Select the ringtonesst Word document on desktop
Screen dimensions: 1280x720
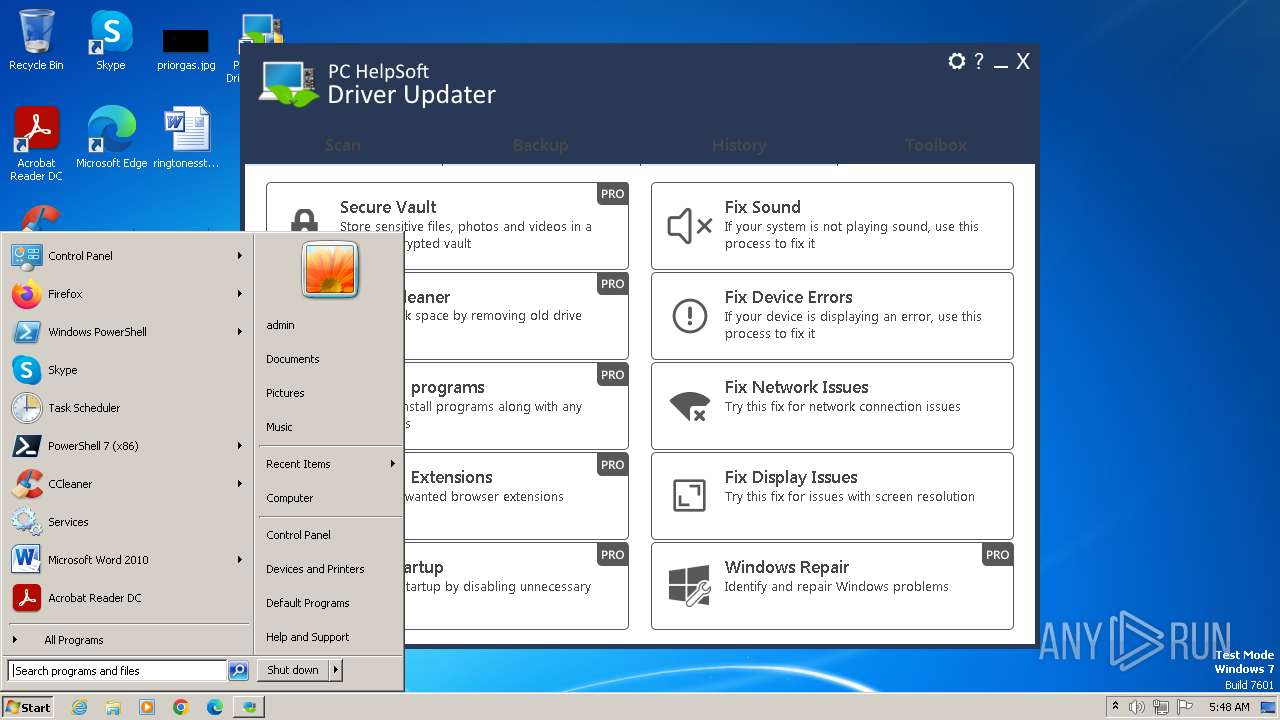pos(186,137)
